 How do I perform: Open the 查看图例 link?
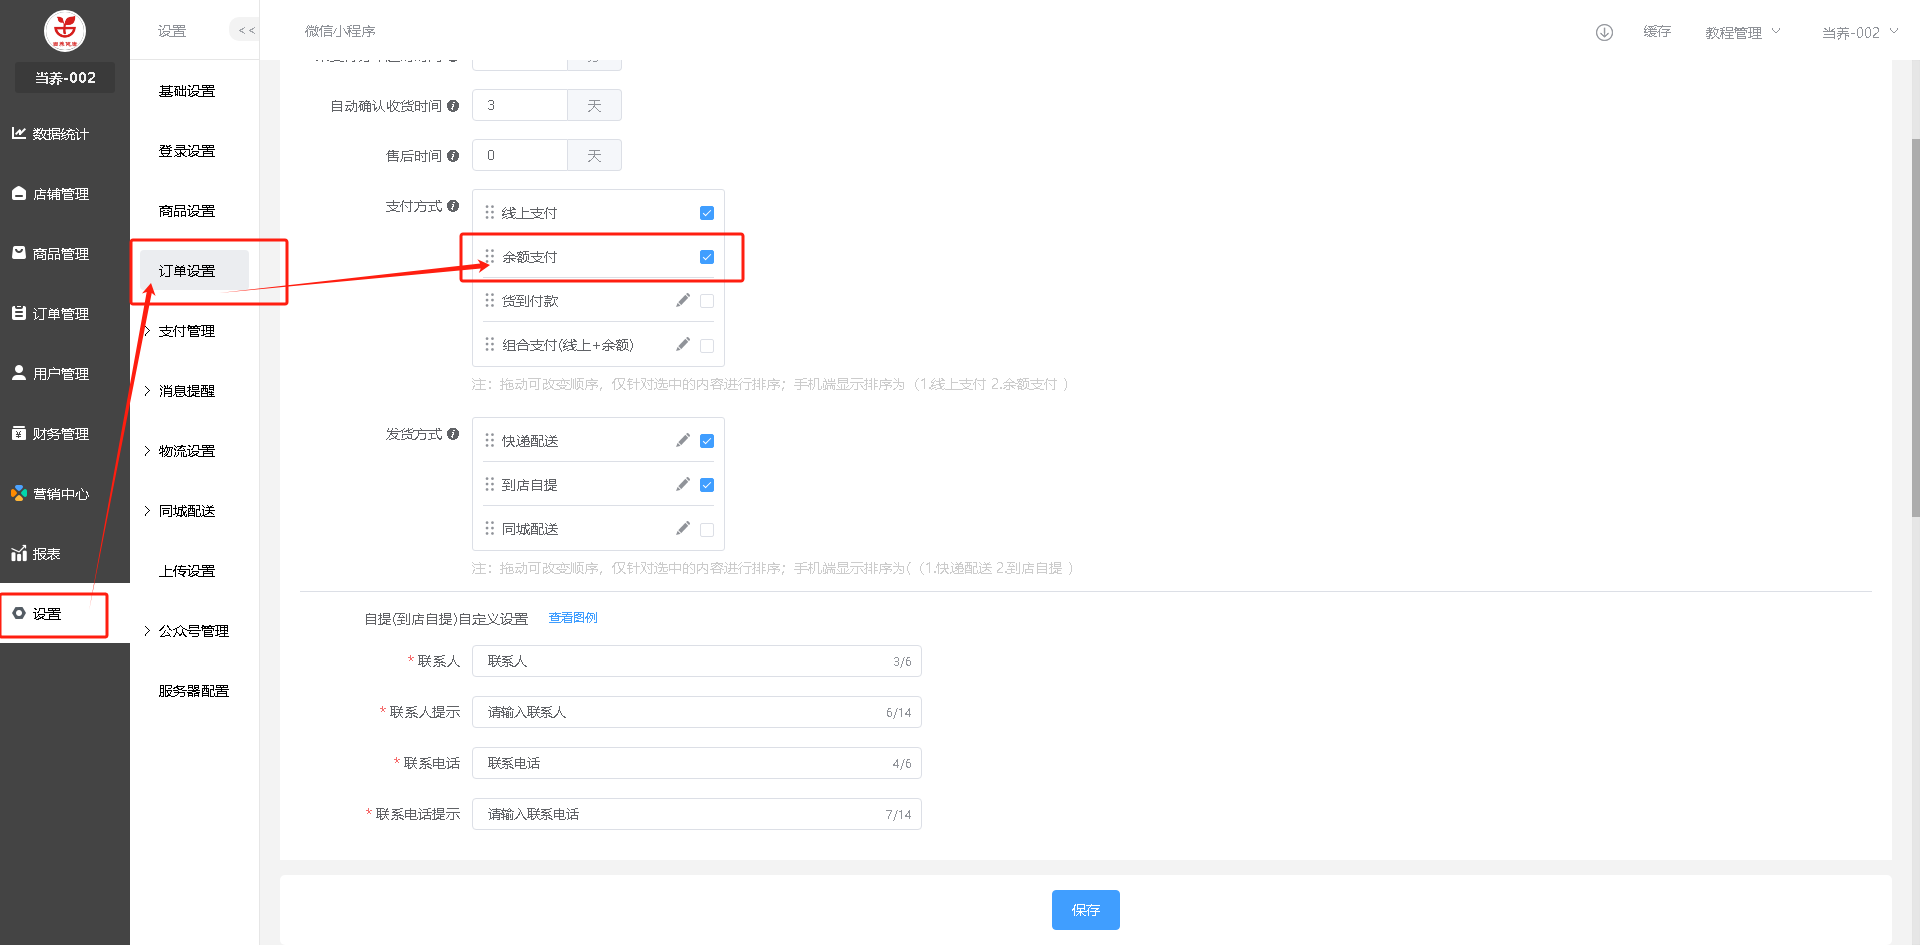click(573, 618)
